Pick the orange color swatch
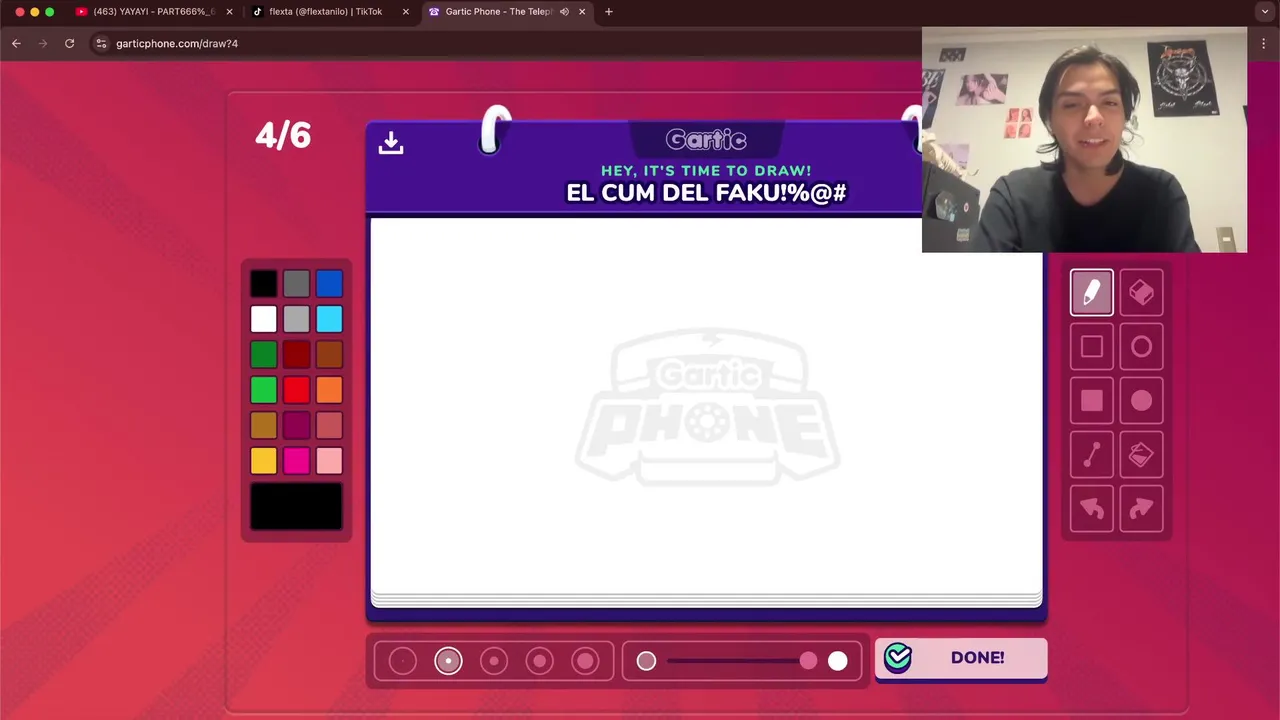This screenshot has width=1280, height=720. click(x=329, y=390)
